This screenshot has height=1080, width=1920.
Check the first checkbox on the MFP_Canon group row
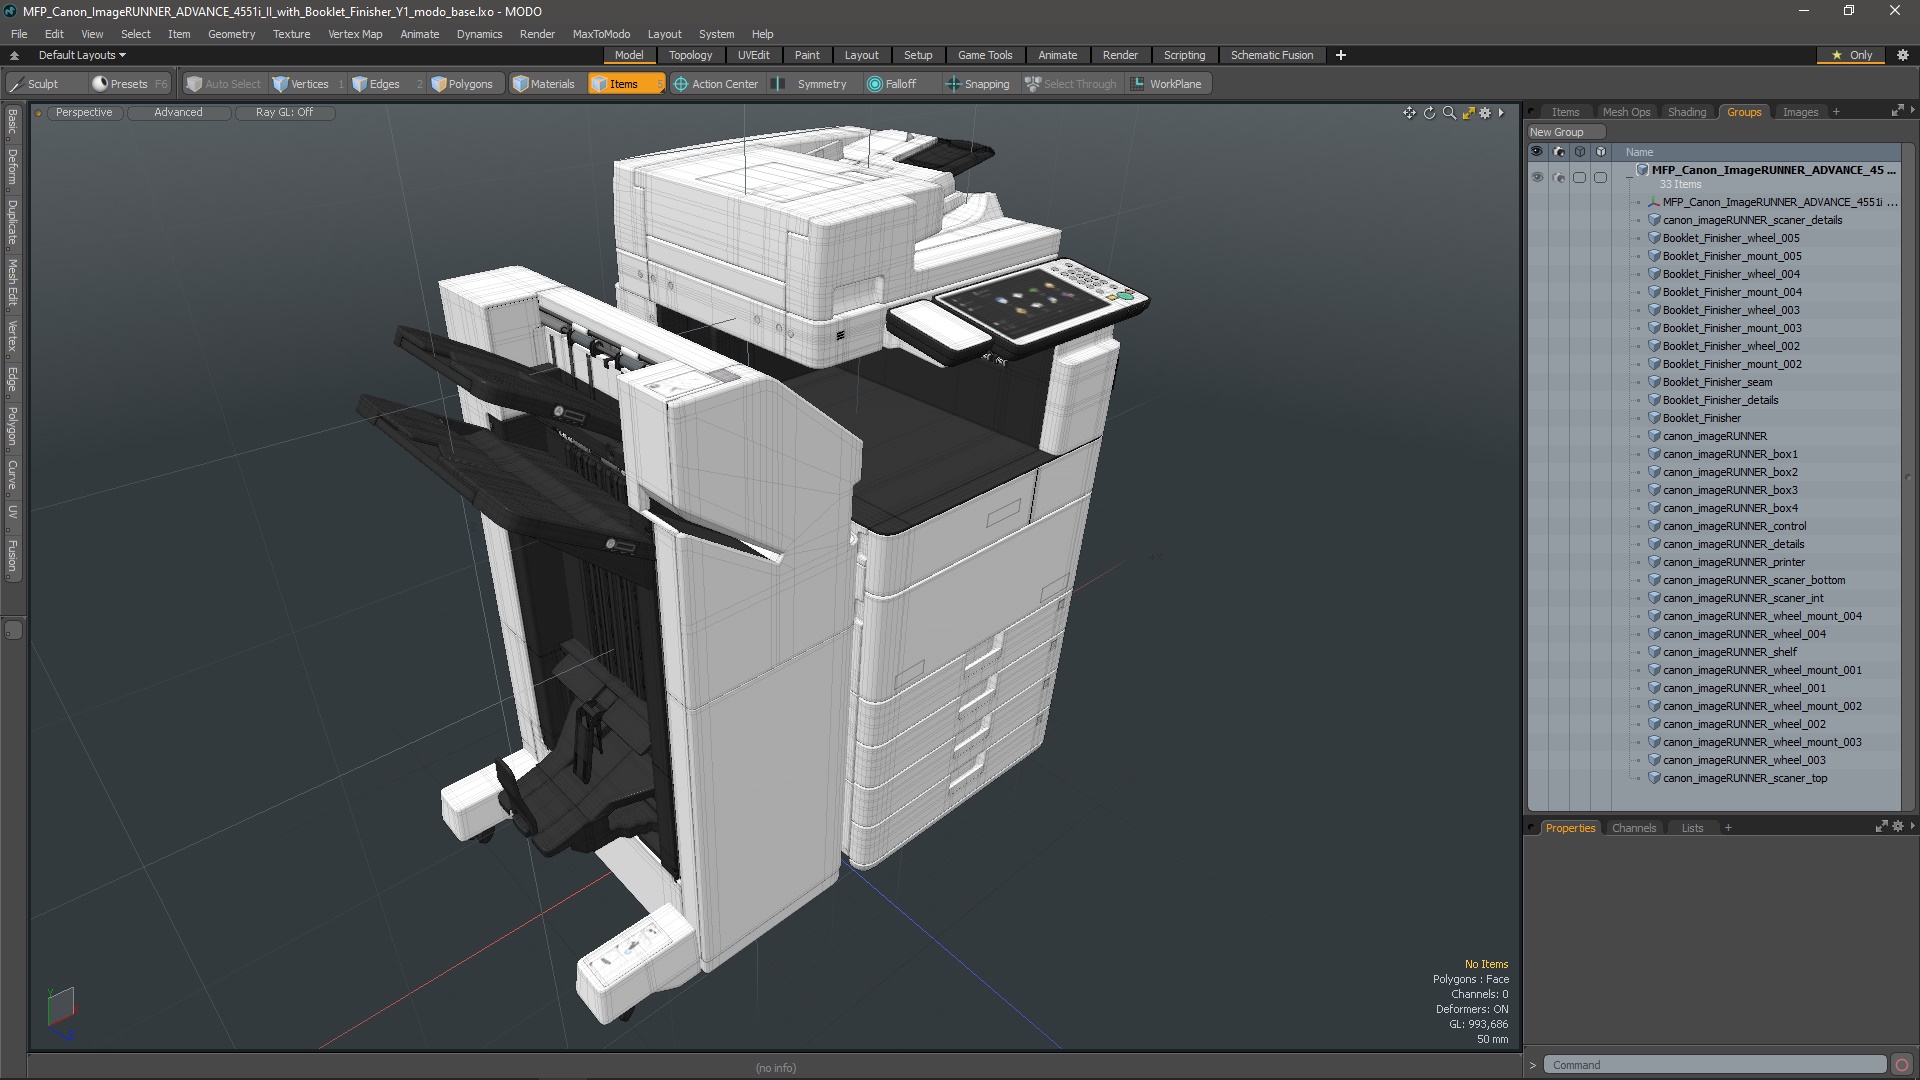(x=1579, y=177)
